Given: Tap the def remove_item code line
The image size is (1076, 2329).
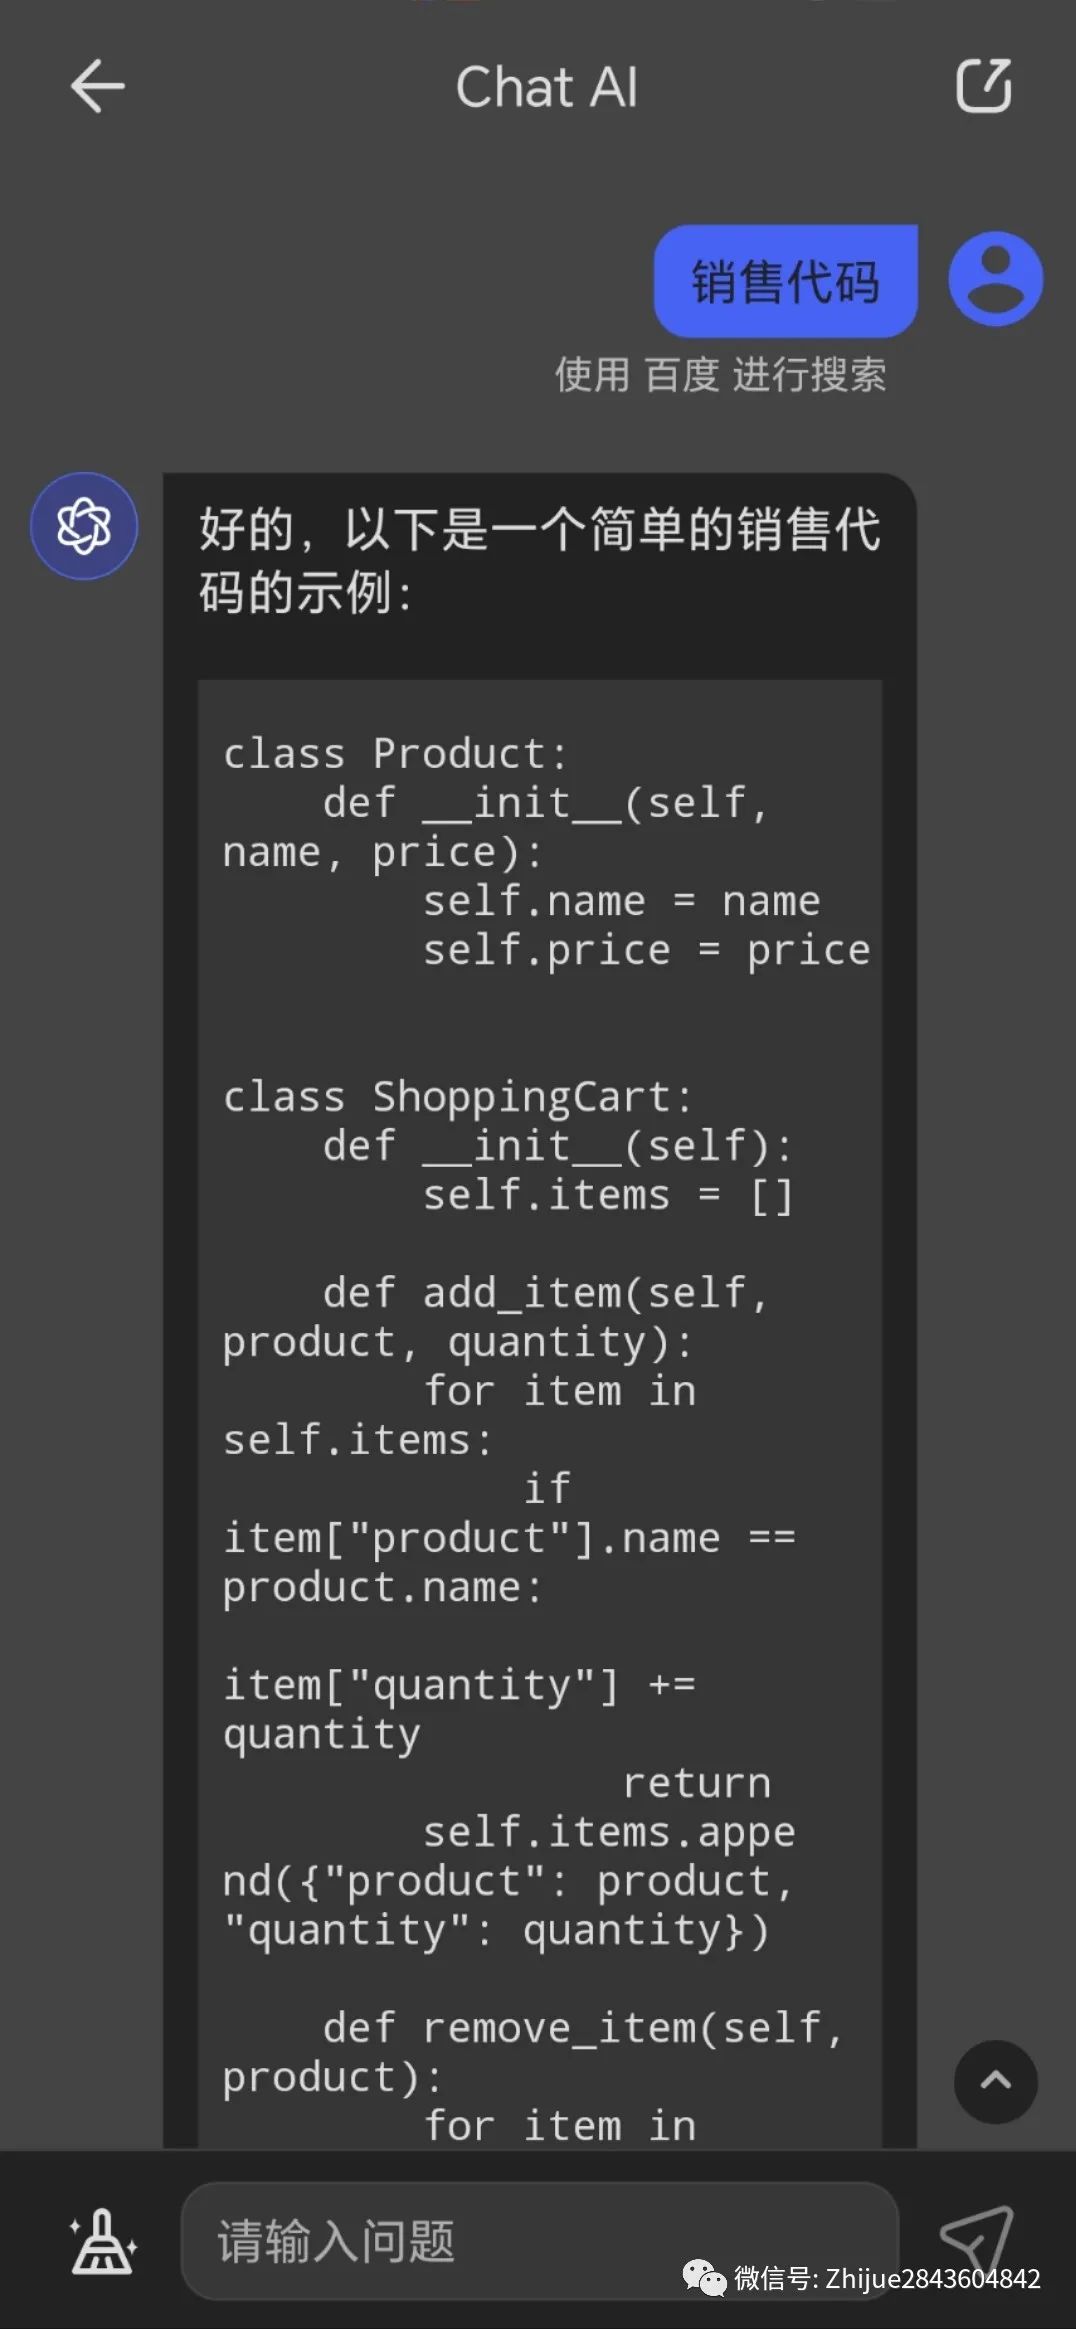Looking at the screenshot, I should 583,2028.
